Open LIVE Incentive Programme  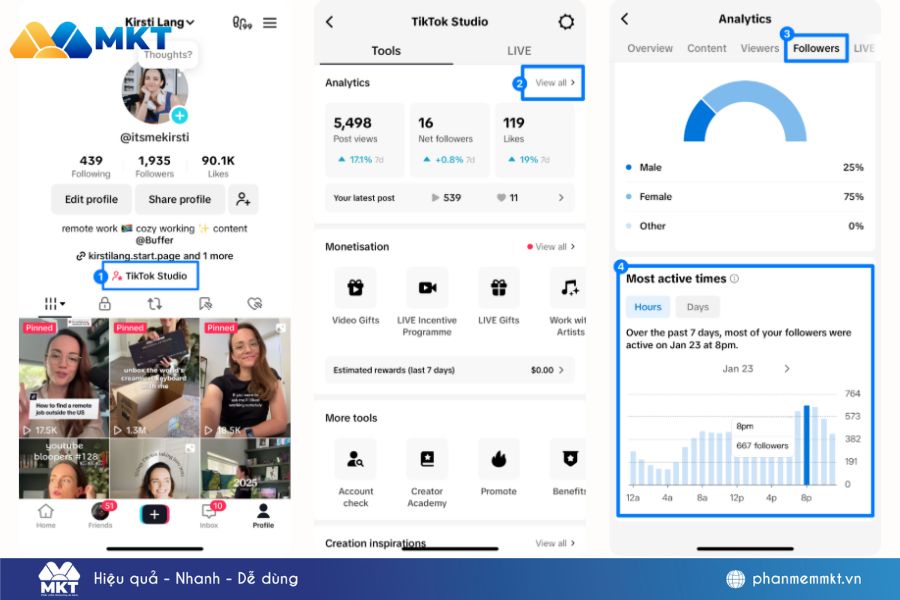(427, 303)
